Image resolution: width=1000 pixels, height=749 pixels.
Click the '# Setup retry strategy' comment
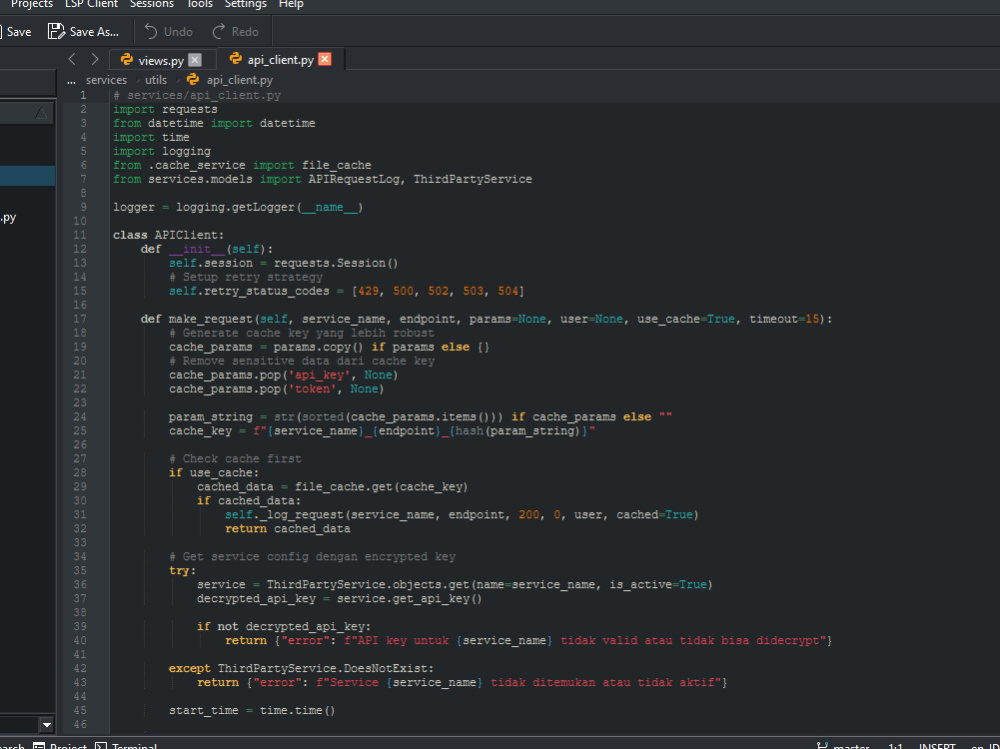(x=246, y=277)
